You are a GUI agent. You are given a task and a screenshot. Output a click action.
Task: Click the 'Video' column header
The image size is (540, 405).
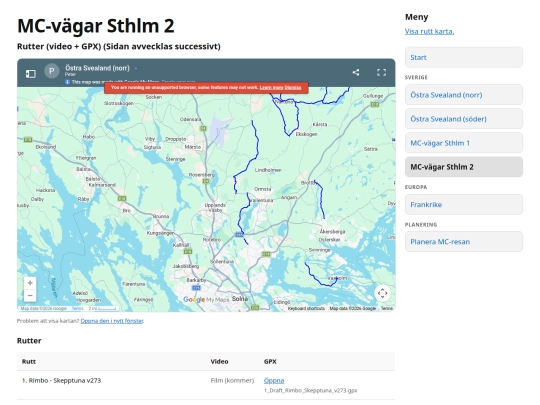(219, 362)
